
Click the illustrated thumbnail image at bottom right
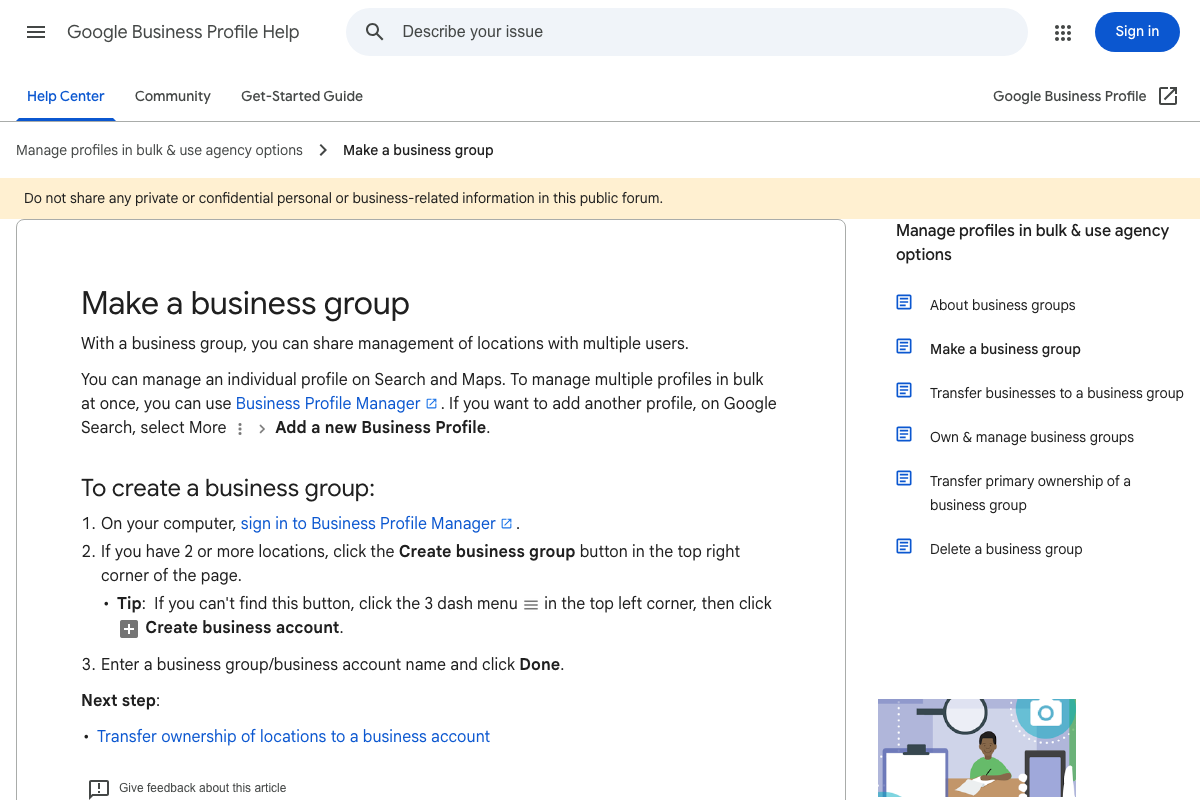977,748
